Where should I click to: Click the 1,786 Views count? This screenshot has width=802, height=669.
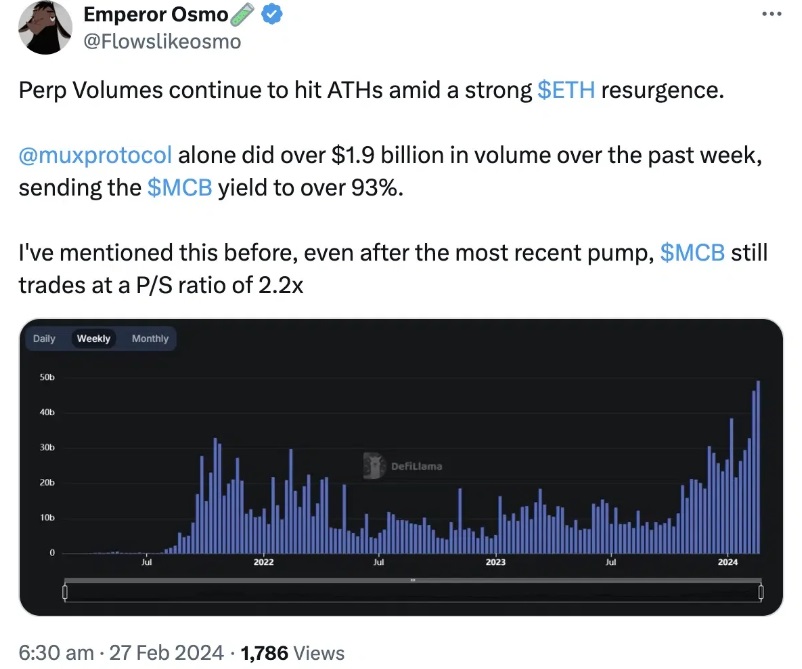(x=293, y=653)
